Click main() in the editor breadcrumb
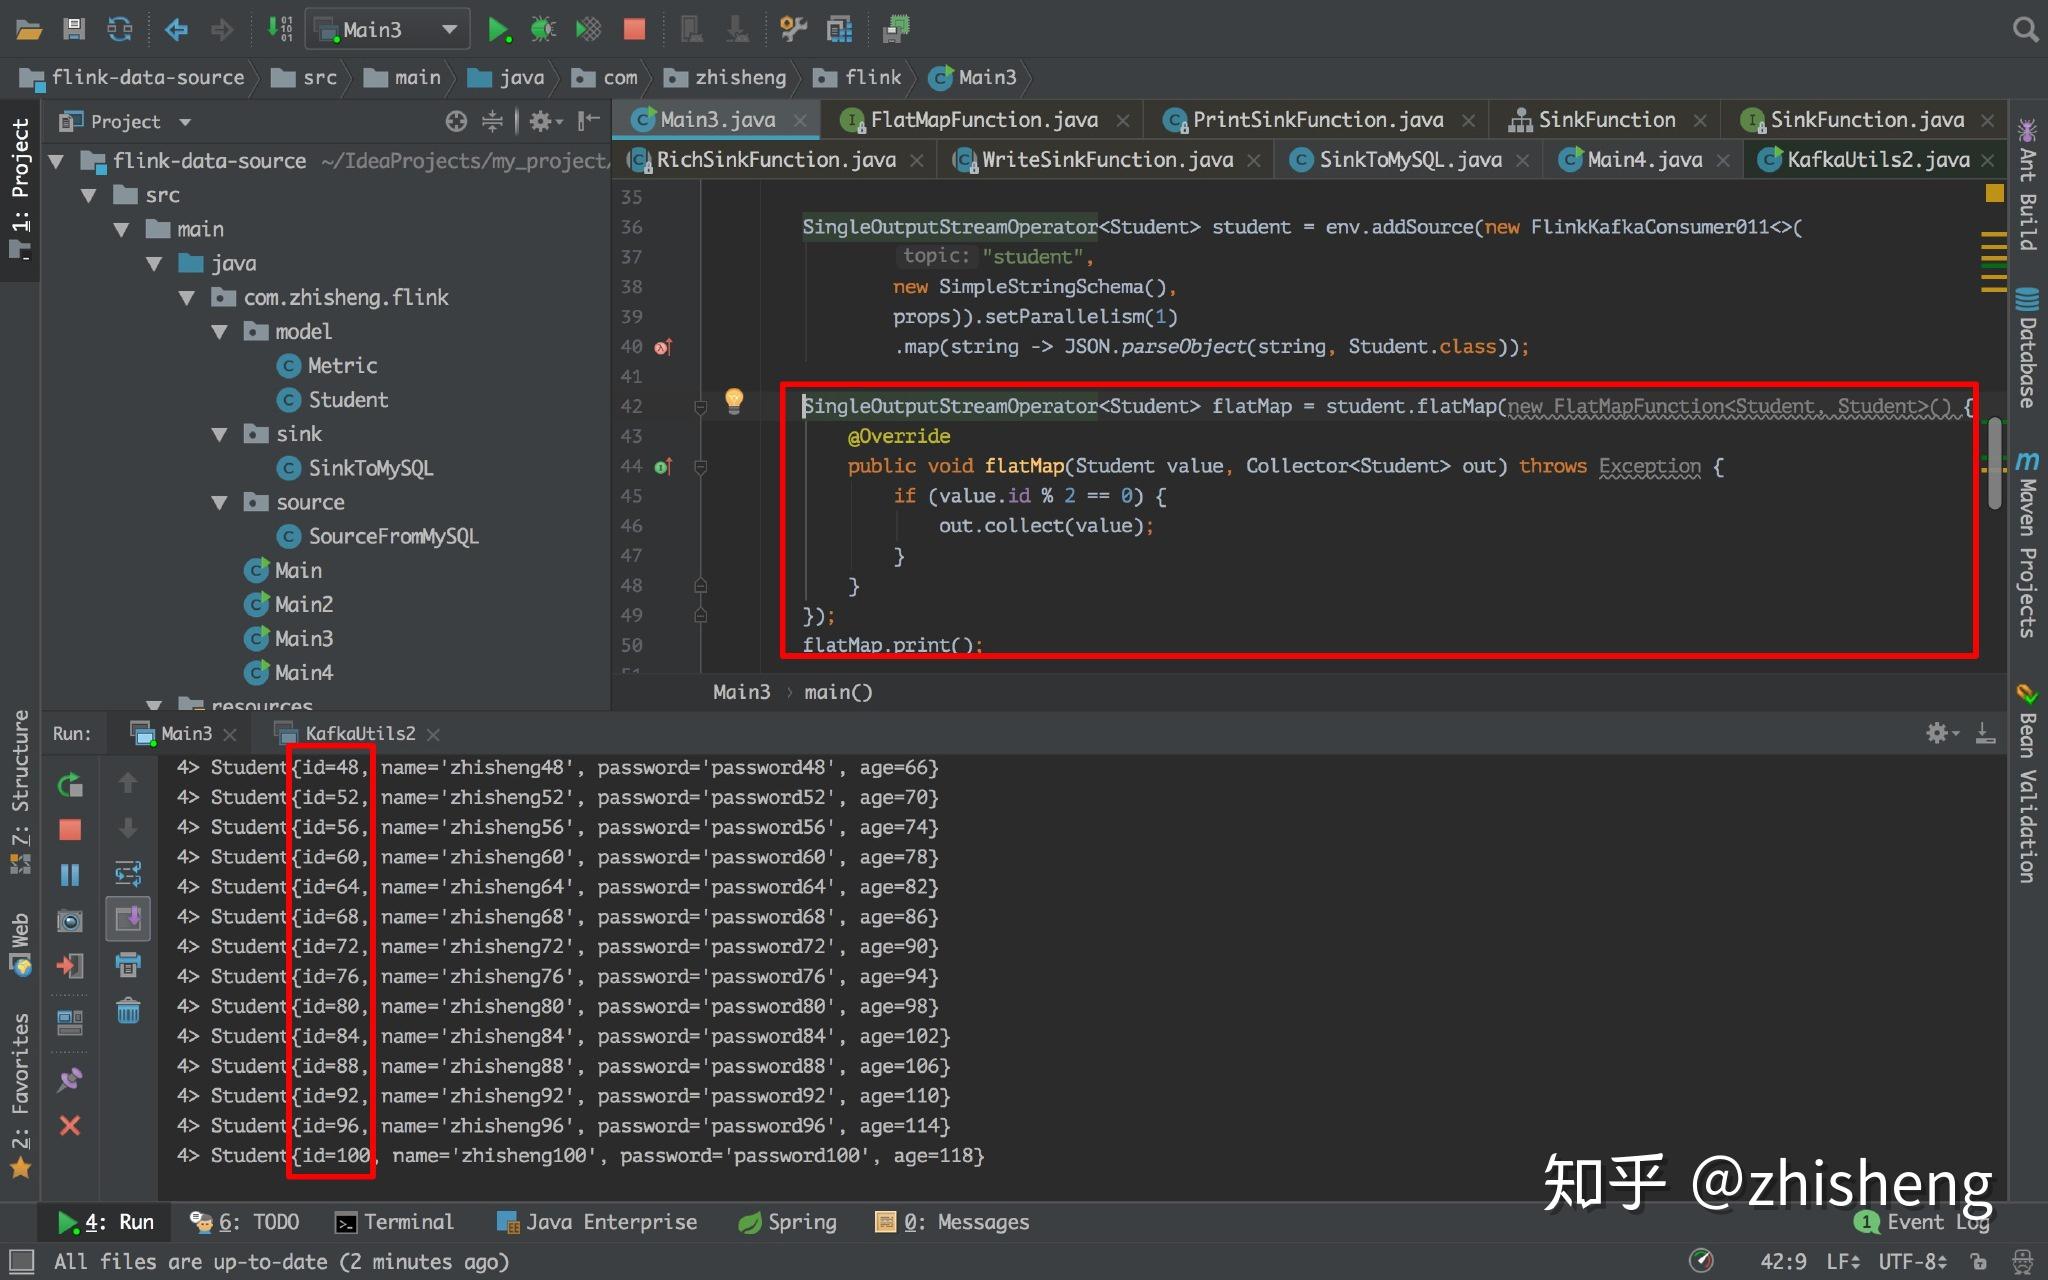Viewport: 2048px width, 1280px height. coord(838,691)
